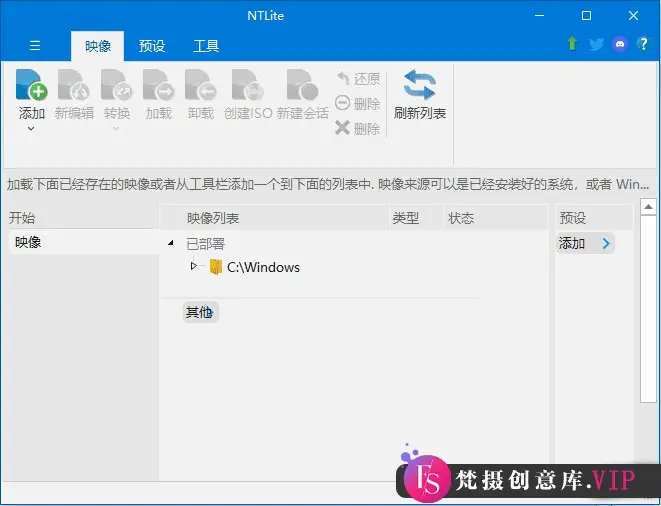Click the 新建会话 icon
Screen dimensions: 661x506
[x=302, y=85]
